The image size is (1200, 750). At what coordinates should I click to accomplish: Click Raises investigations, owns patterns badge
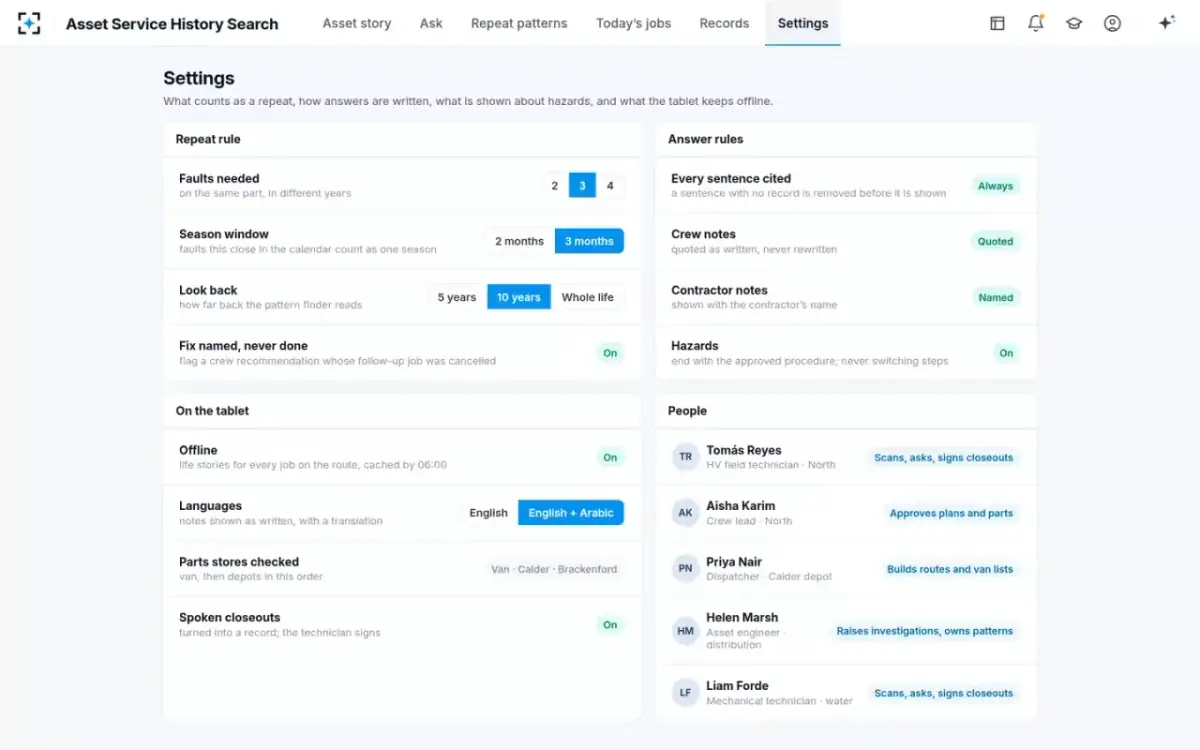click(x=925, y=631)
